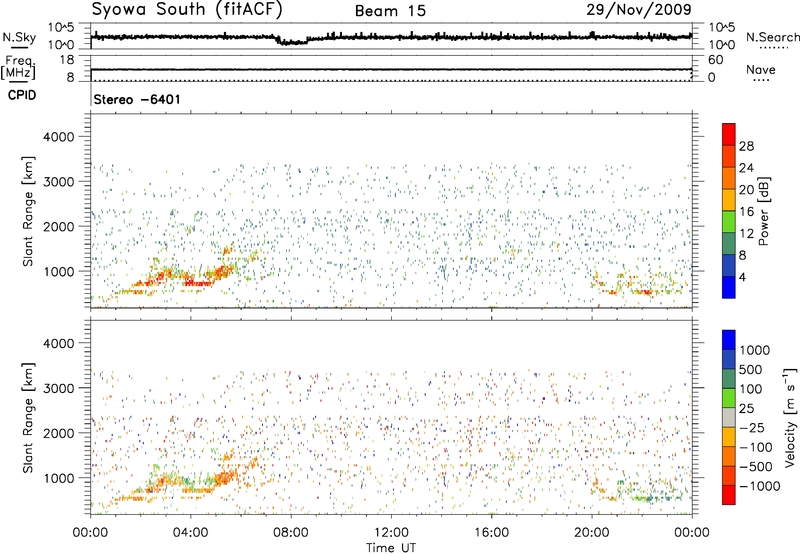Click the '4000' range tick of power panel
Viewport: 800px width, 554px height.
[59, 137]
